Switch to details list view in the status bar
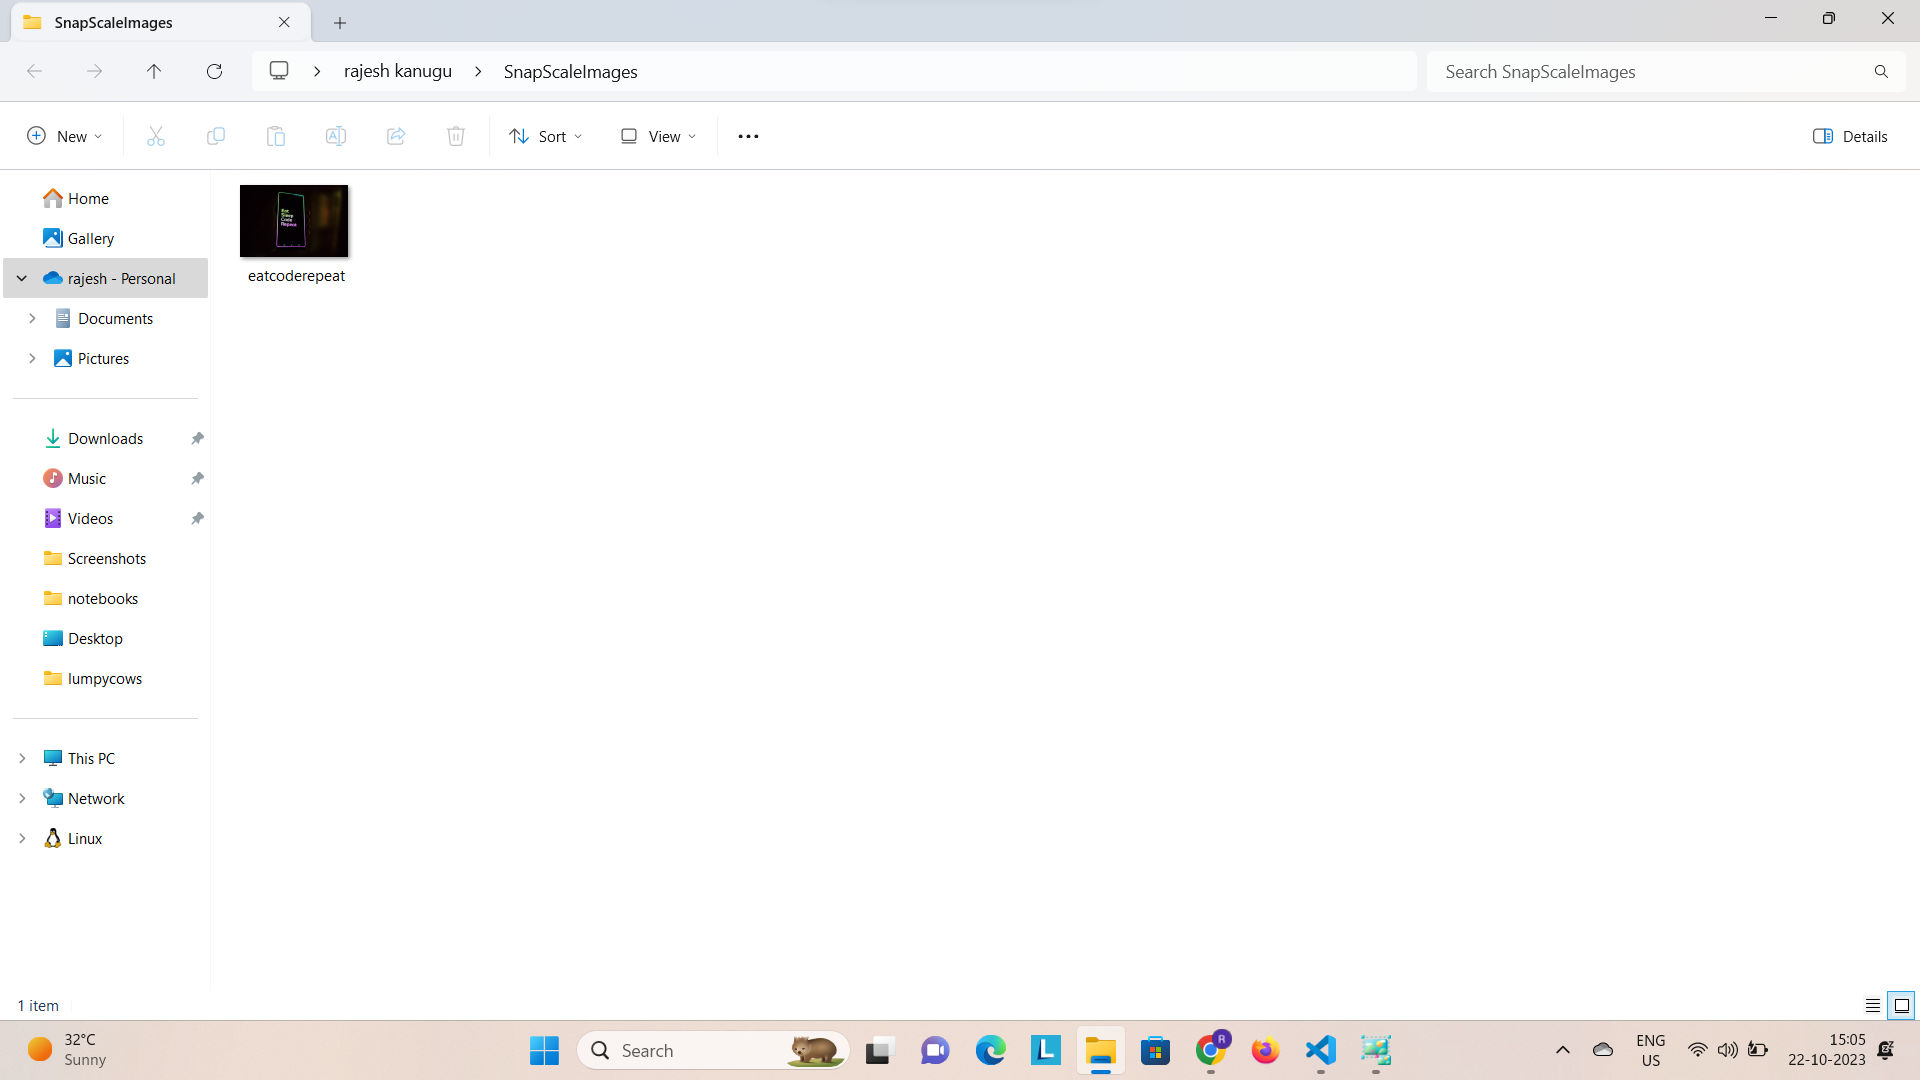Screen dimensions: 1920x1080 point(1873,1005)
